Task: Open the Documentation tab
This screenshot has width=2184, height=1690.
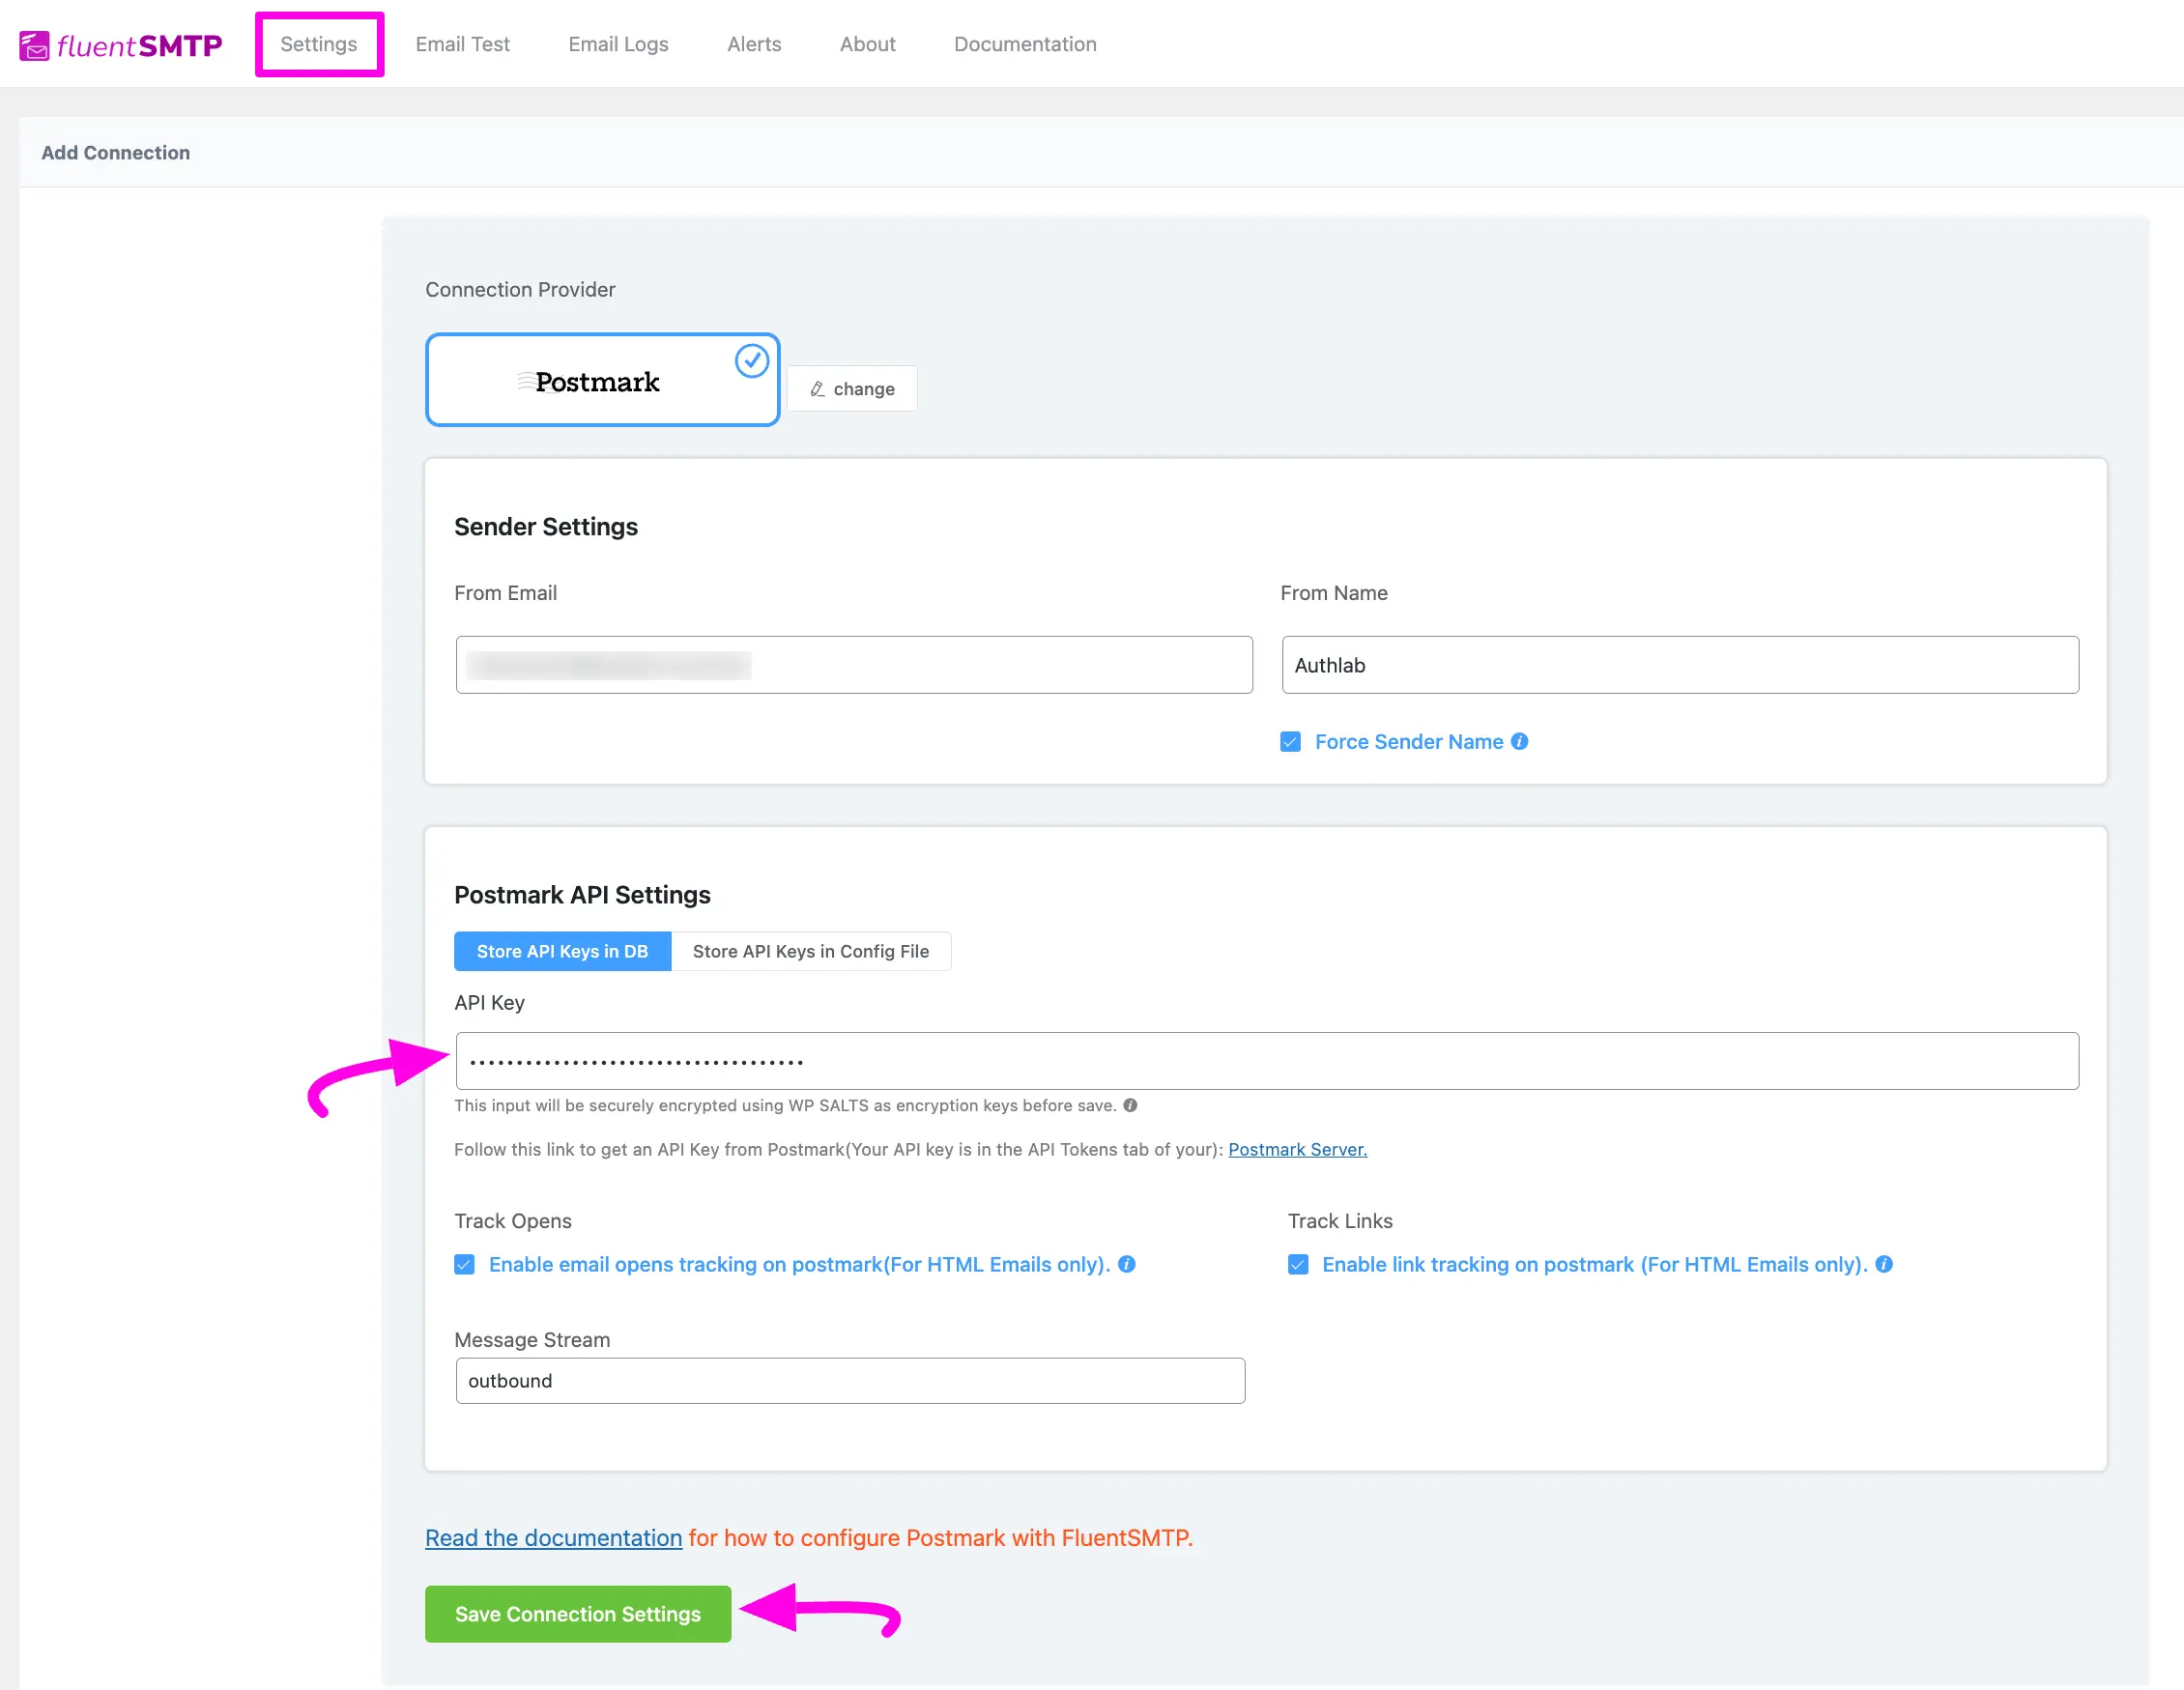Action: click(1025, 44)
